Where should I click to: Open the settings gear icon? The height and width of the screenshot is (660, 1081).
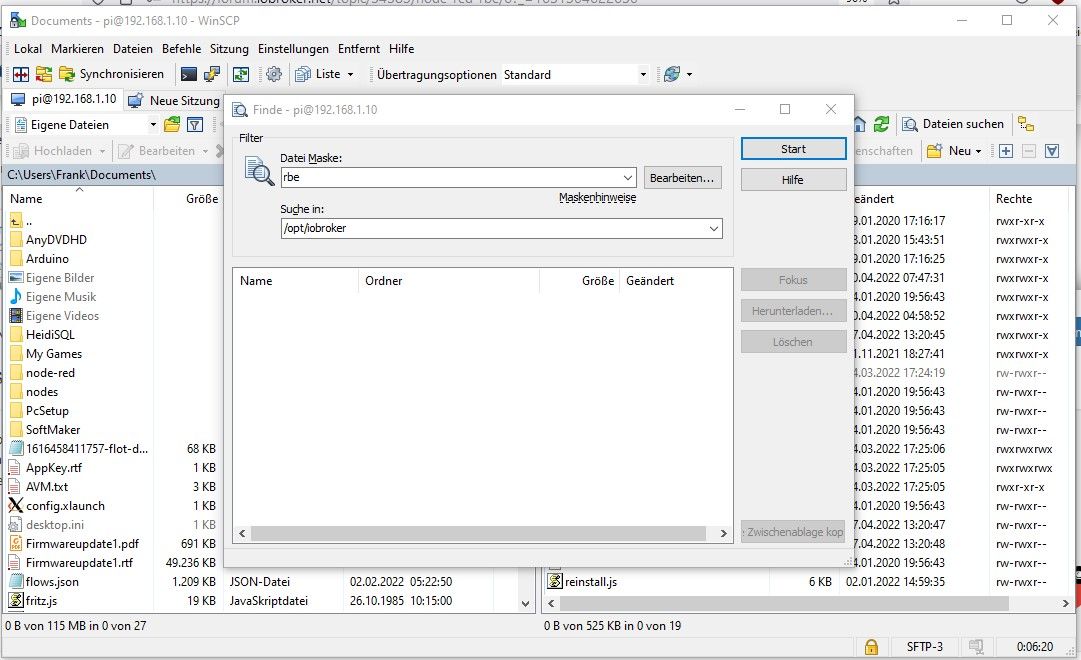274,74
